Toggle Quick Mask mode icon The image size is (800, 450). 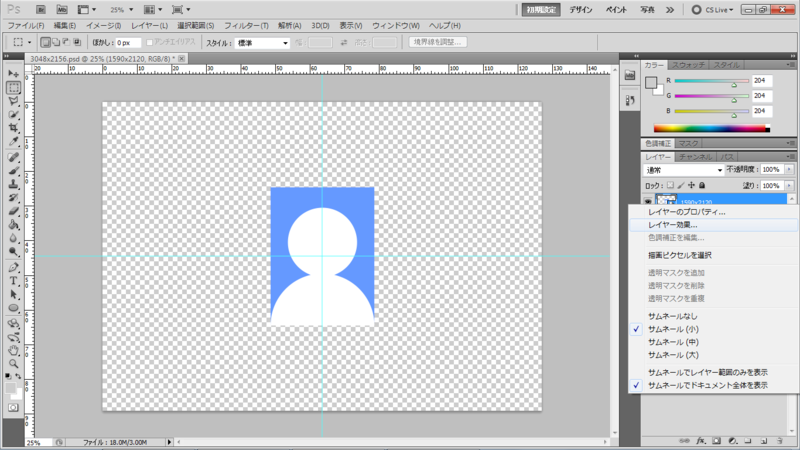(x=13, y=408)
